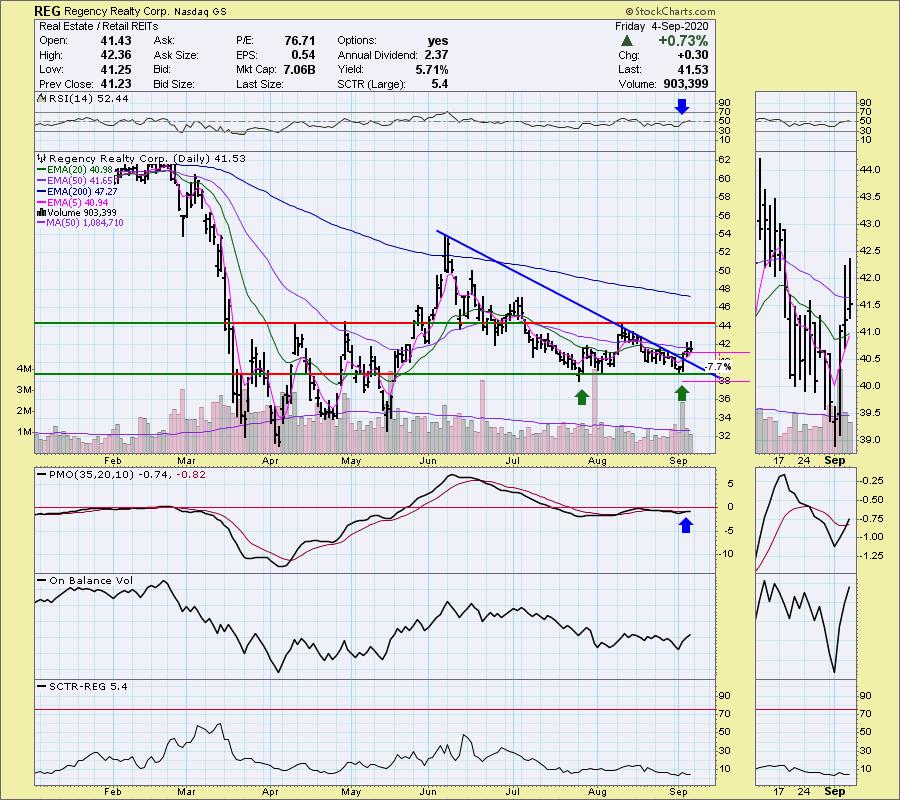900x800 pixels.
Task: Click the SCTR-REG 5.4 panel label
Action: tap(76, 686)
